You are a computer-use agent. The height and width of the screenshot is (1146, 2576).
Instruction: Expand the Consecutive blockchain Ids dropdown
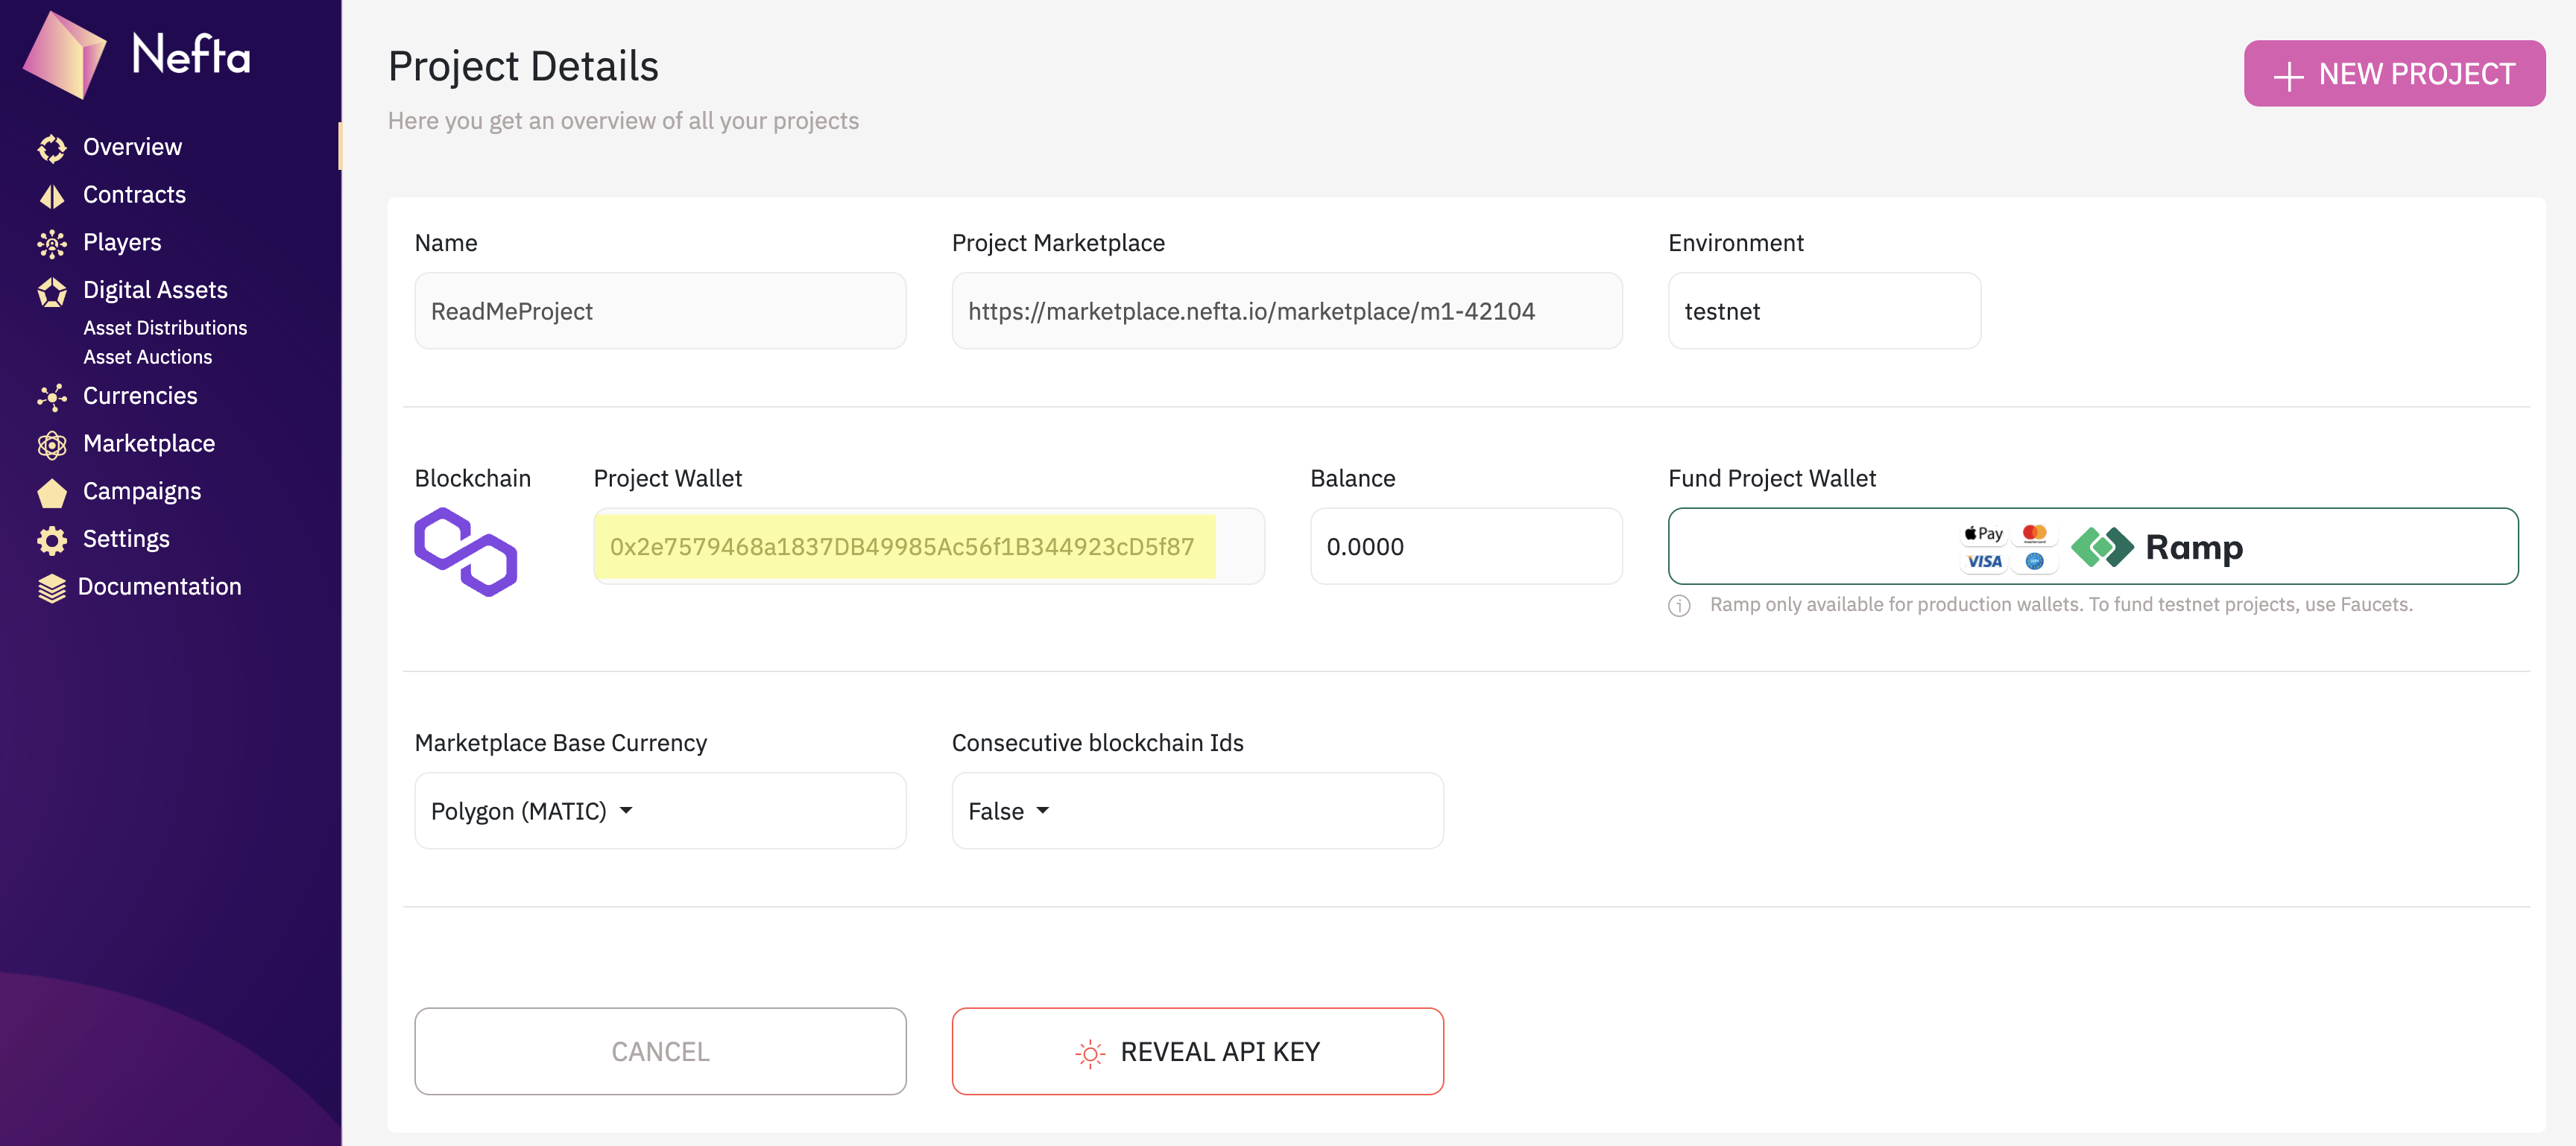click(x=1197, y=811)
